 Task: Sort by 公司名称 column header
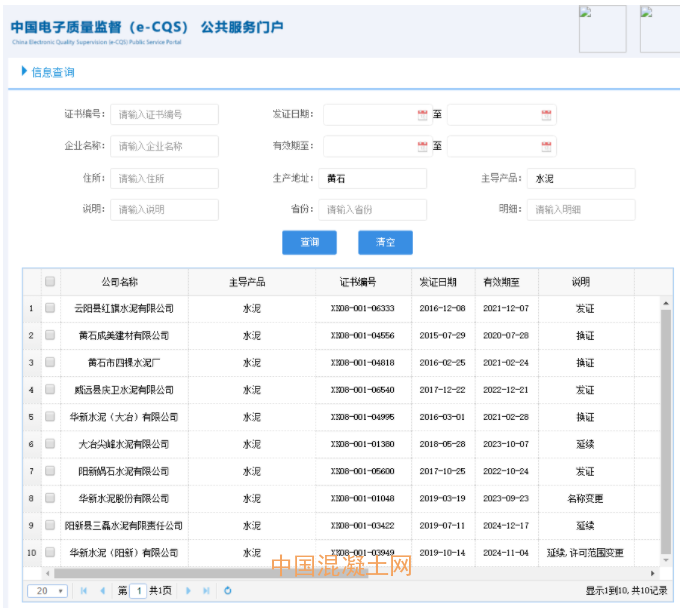click(120, 282)
